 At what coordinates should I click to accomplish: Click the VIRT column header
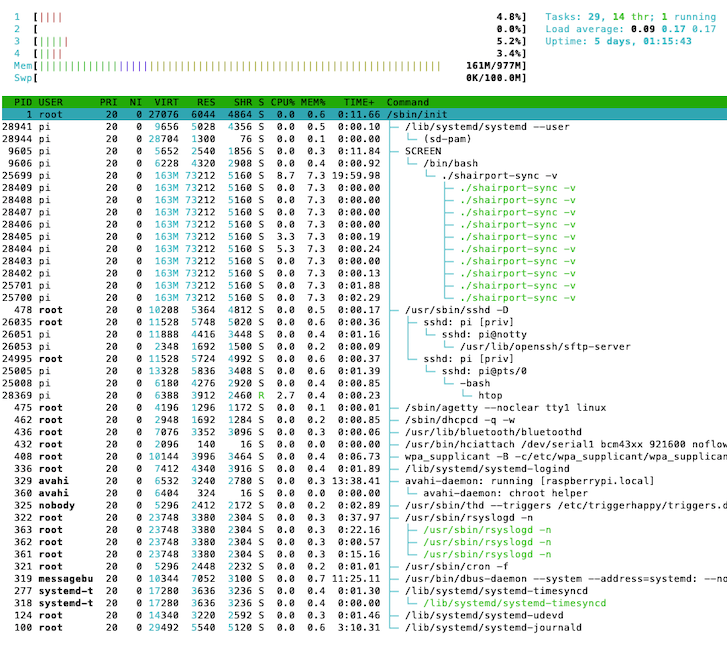pos(166,102)
